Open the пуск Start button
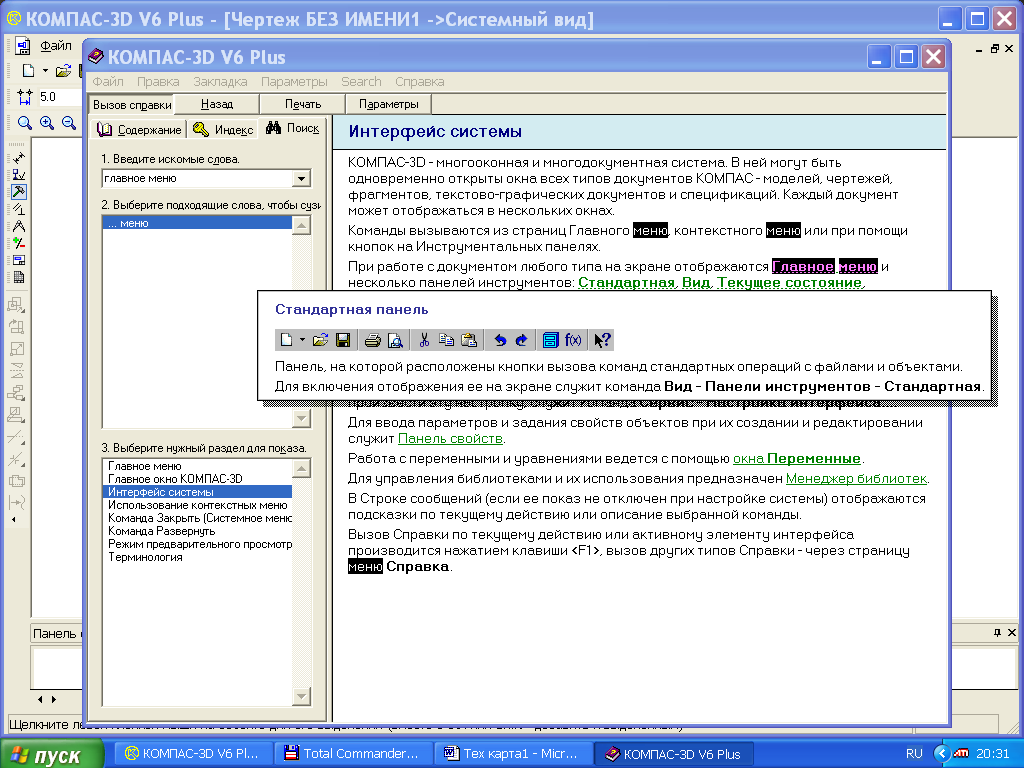1024x768 pixels. click(x=52, y=754)
